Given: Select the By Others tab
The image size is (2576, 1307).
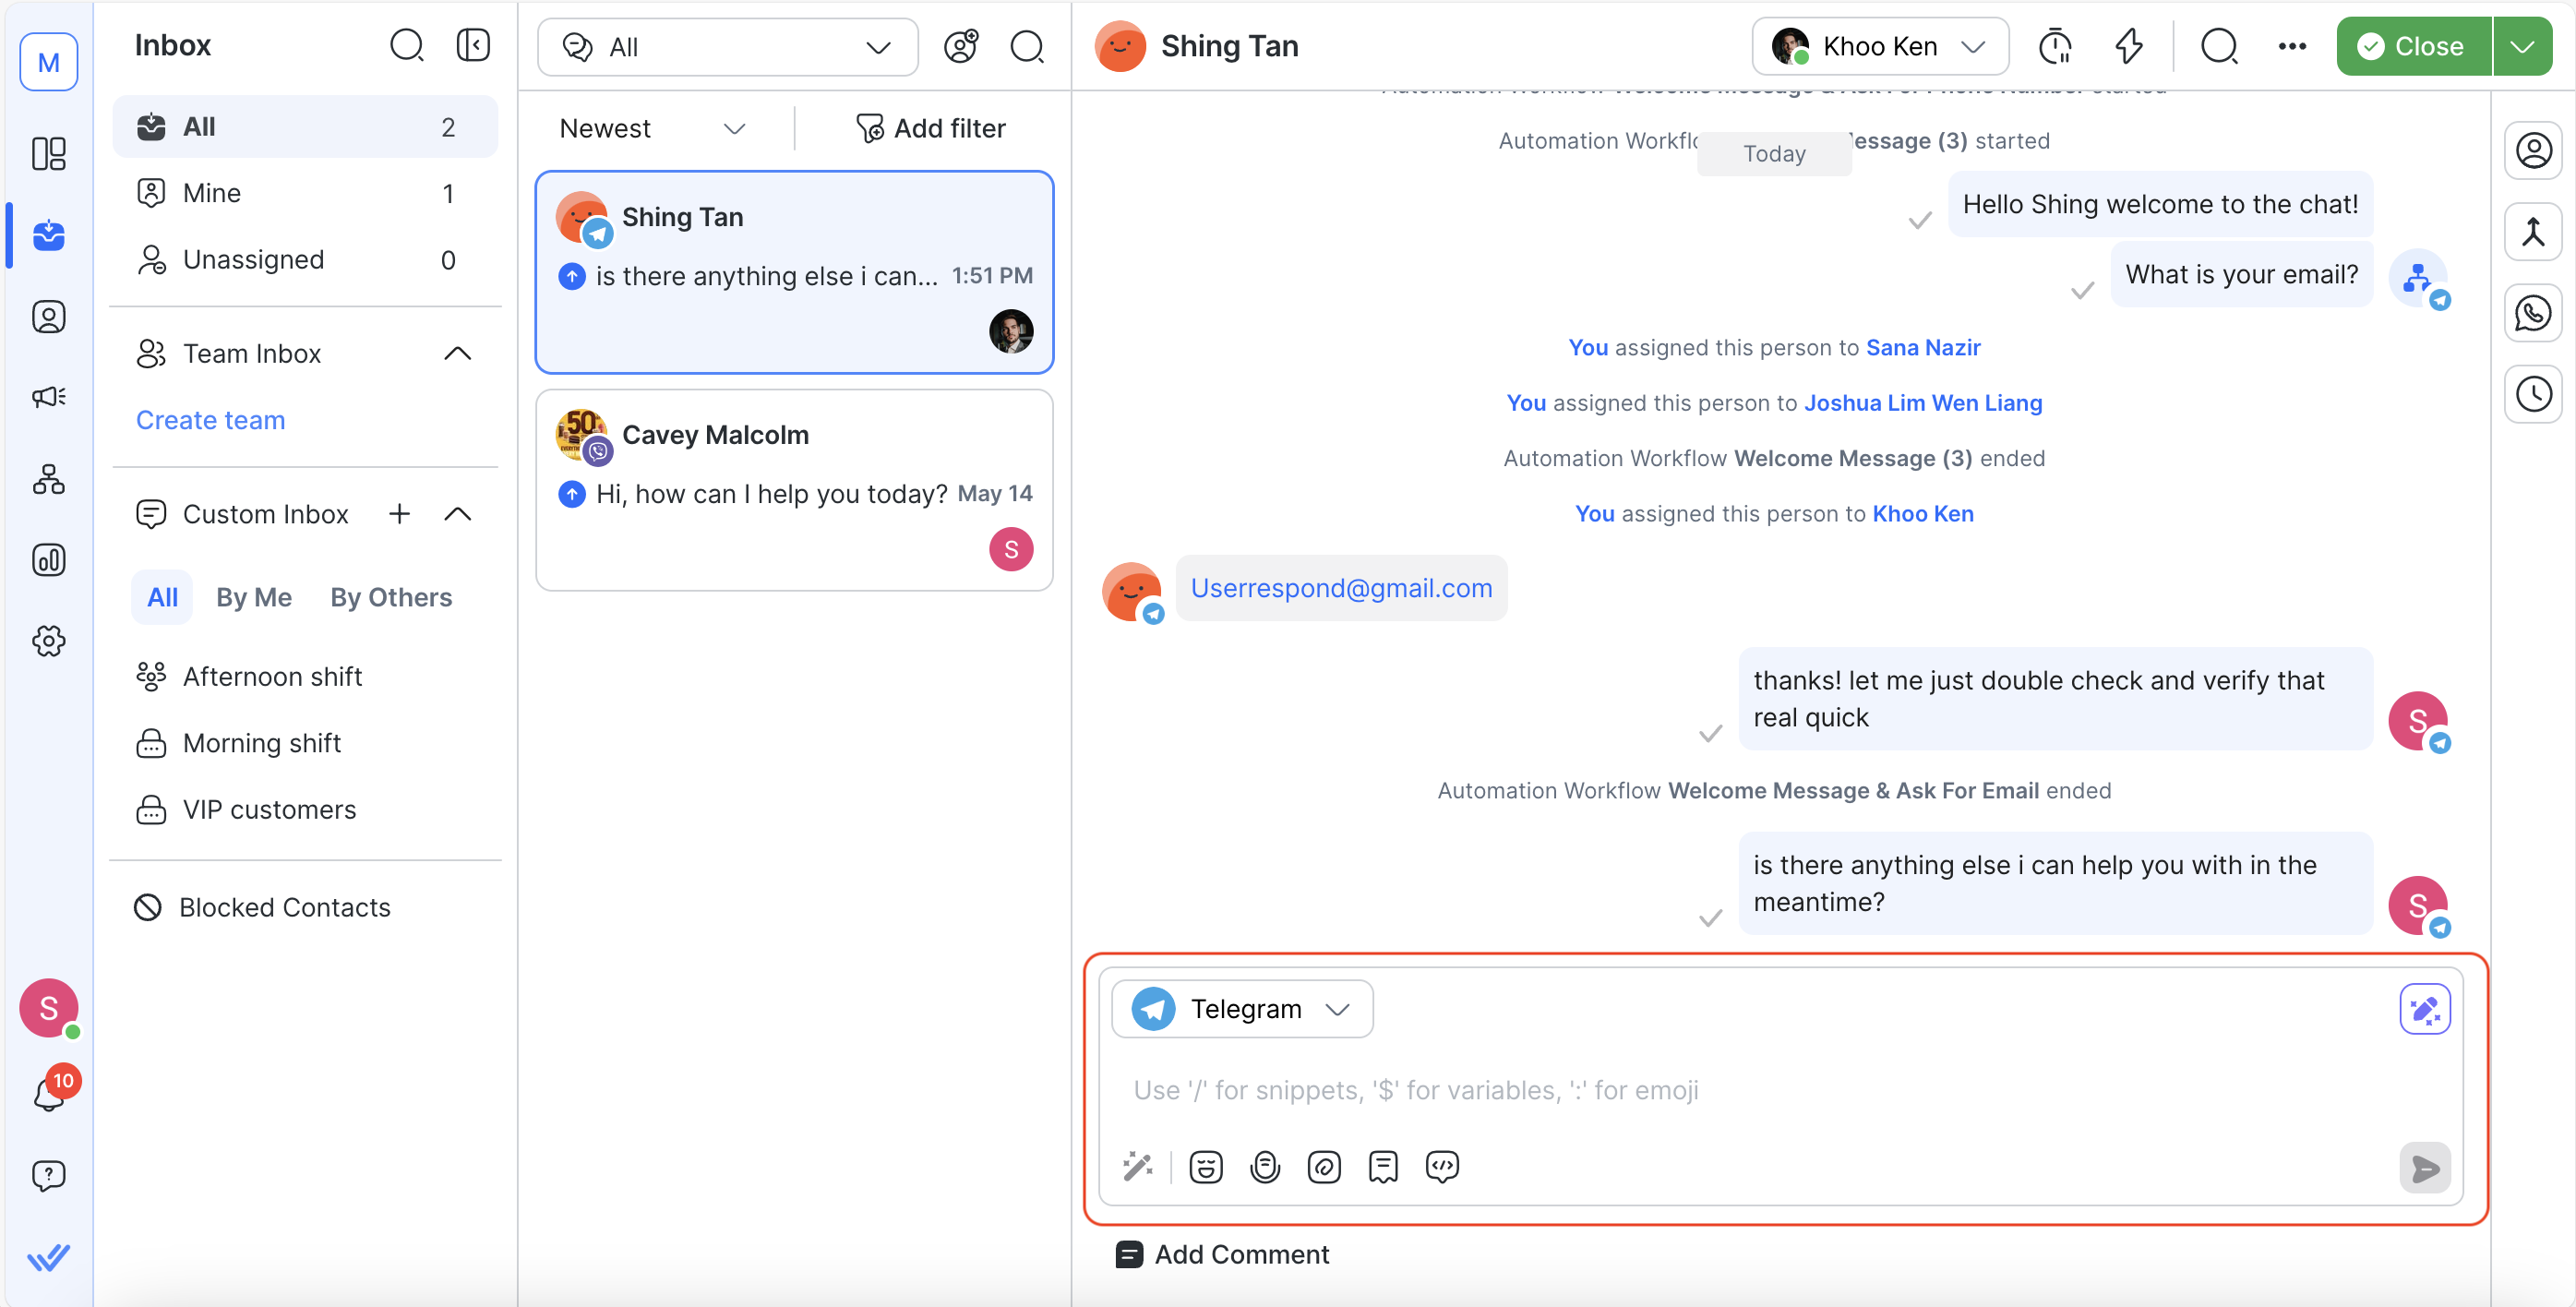Looking at the screenshot, I should 391,597.
